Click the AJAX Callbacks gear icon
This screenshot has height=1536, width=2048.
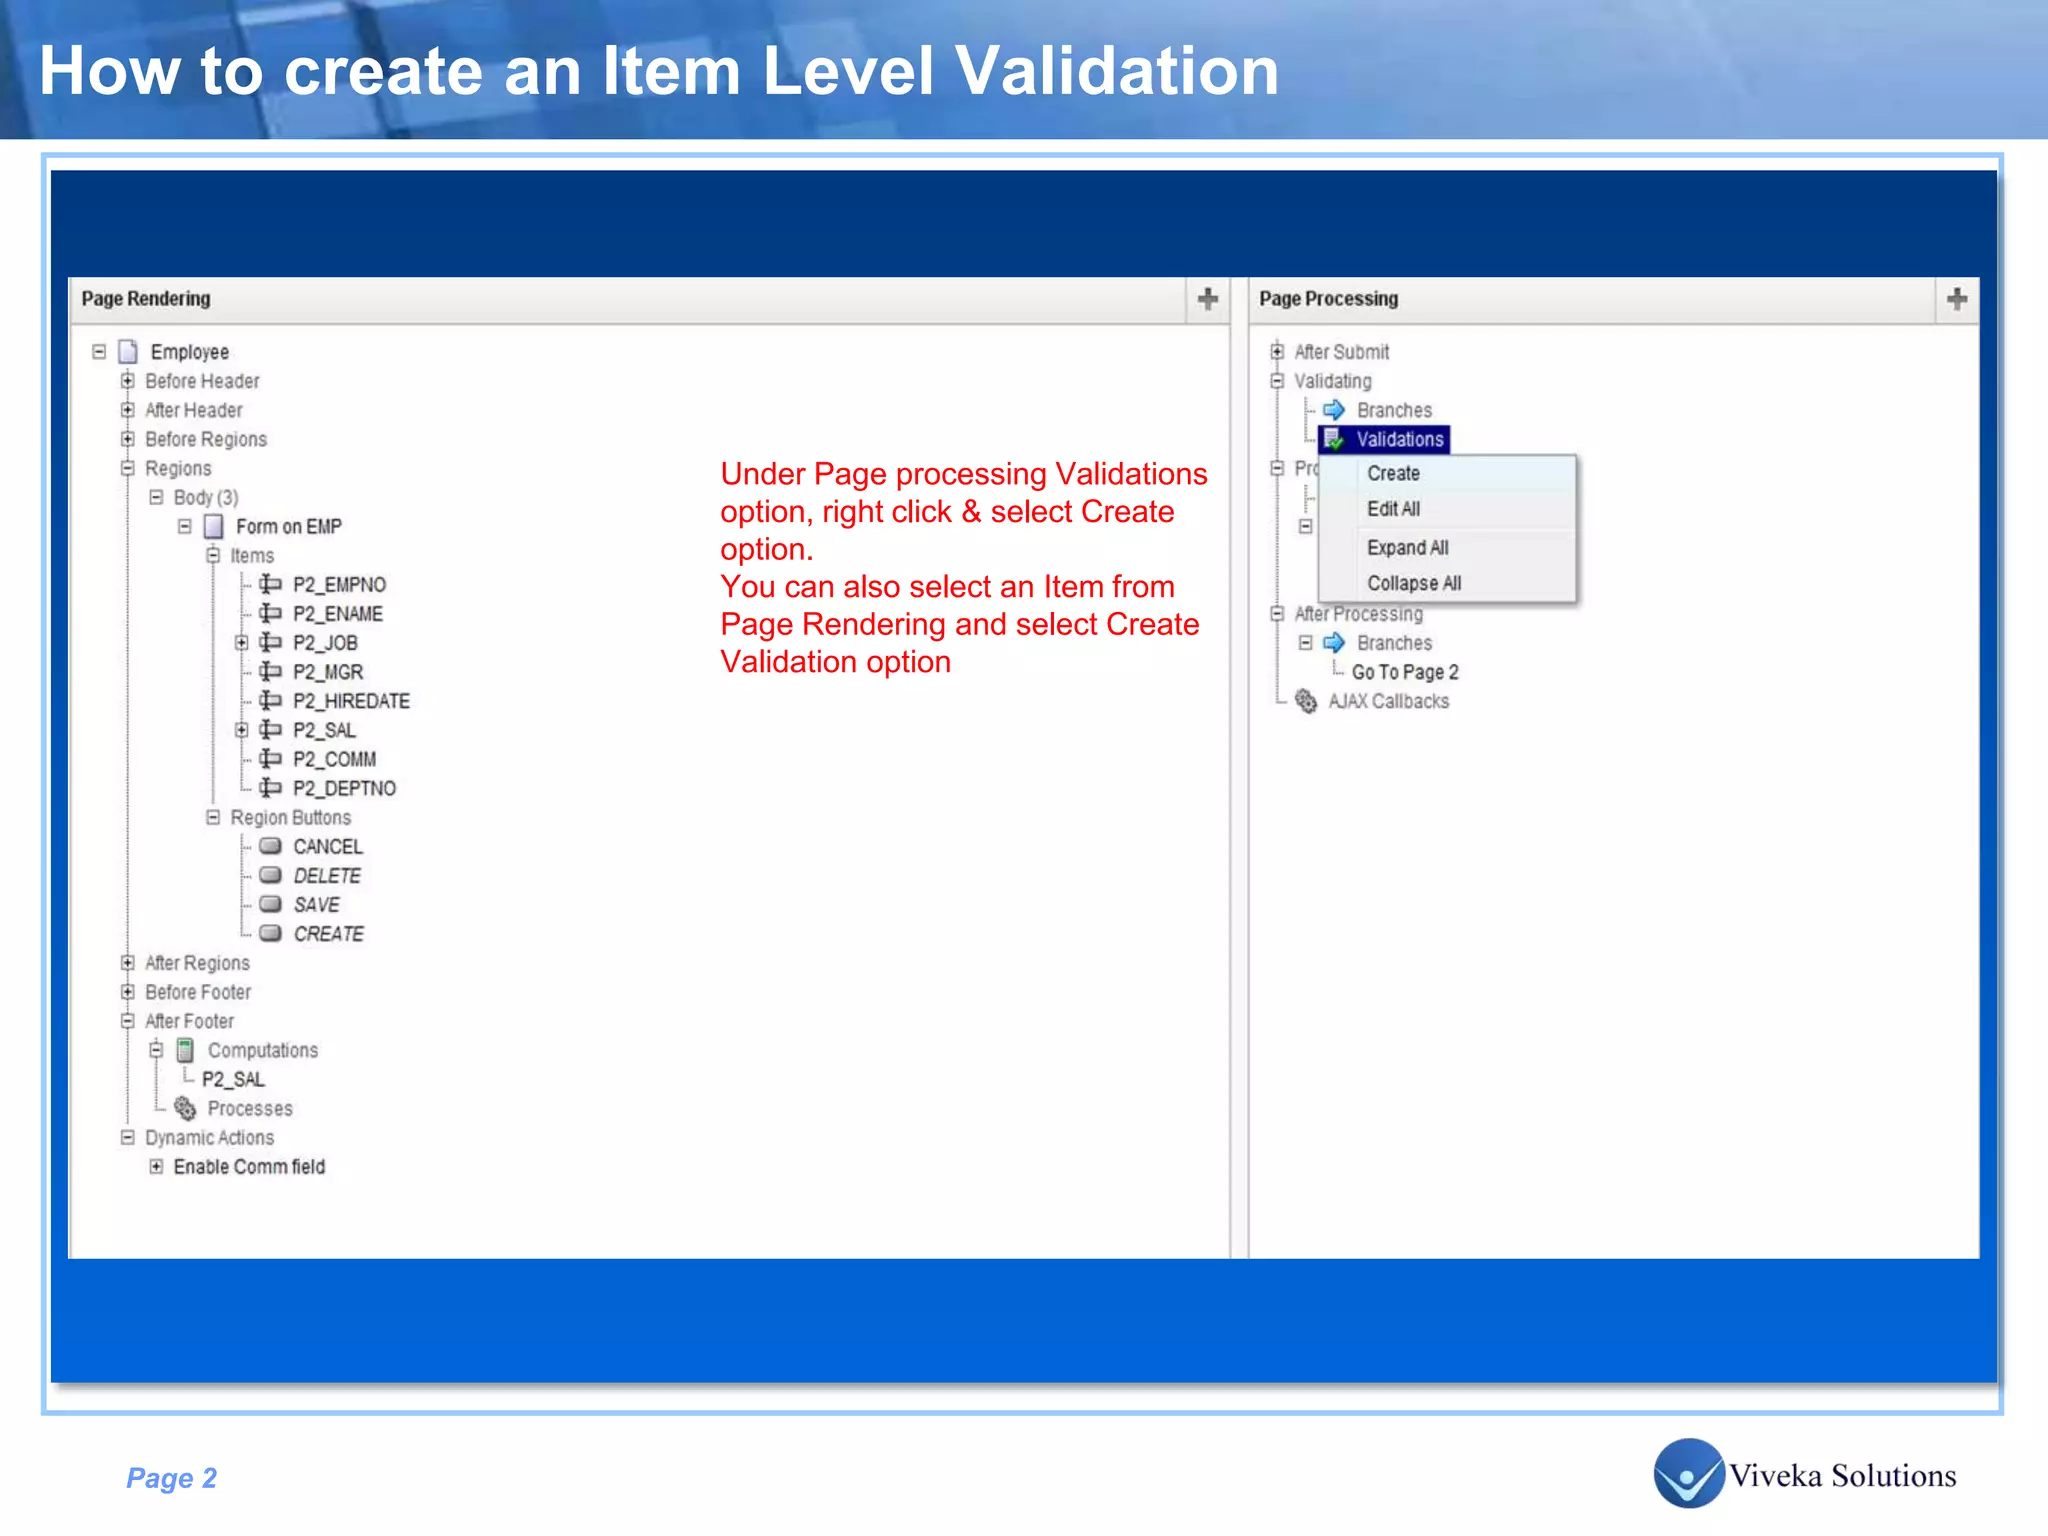[1306, 702]
